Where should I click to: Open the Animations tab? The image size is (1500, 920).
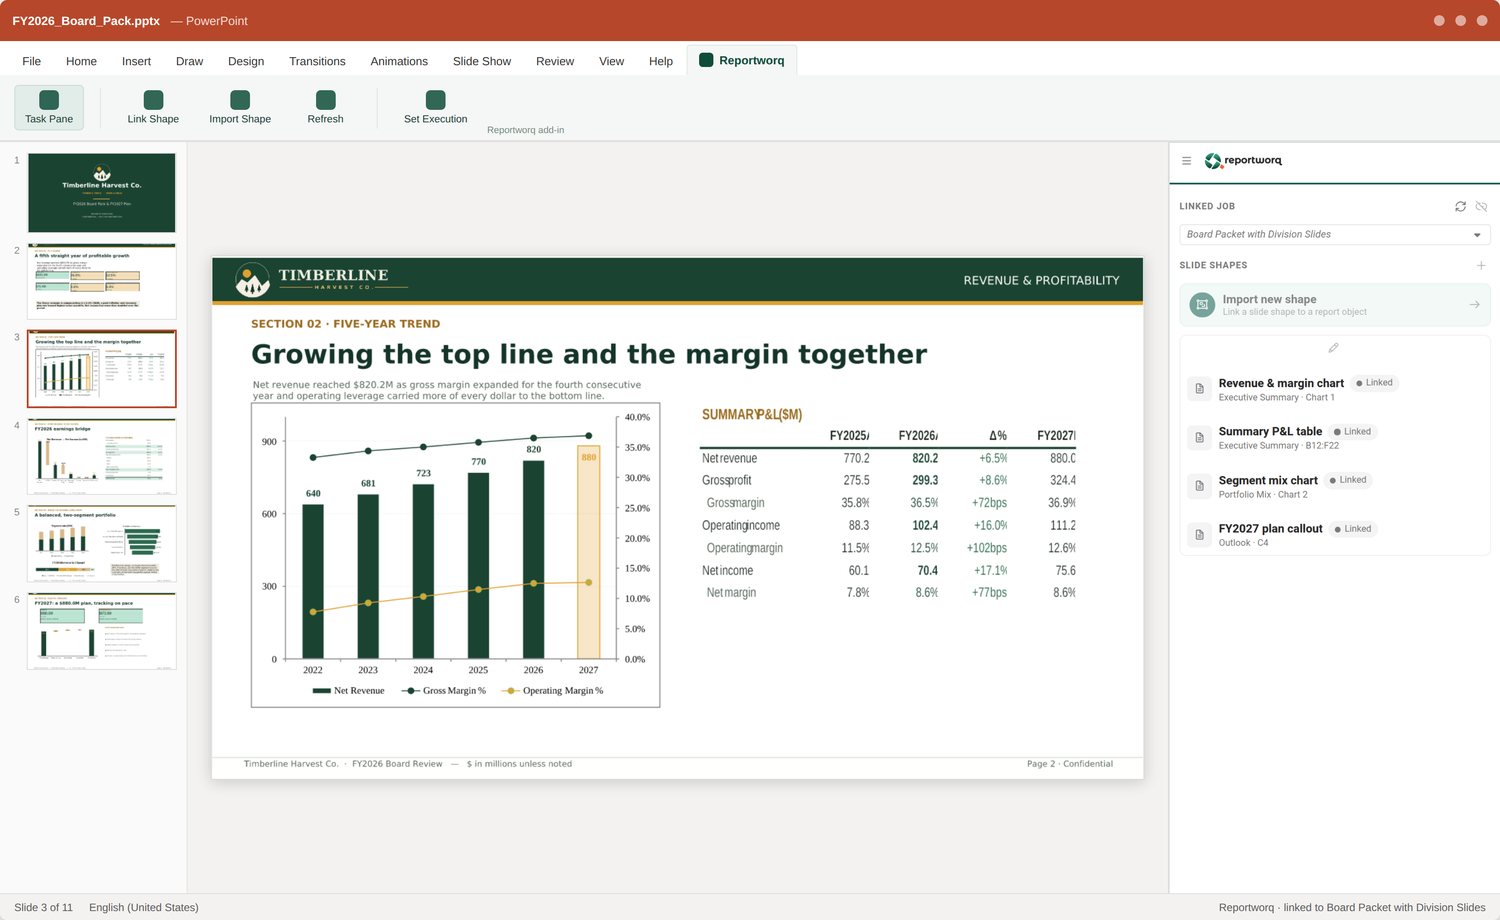(399, 61)
